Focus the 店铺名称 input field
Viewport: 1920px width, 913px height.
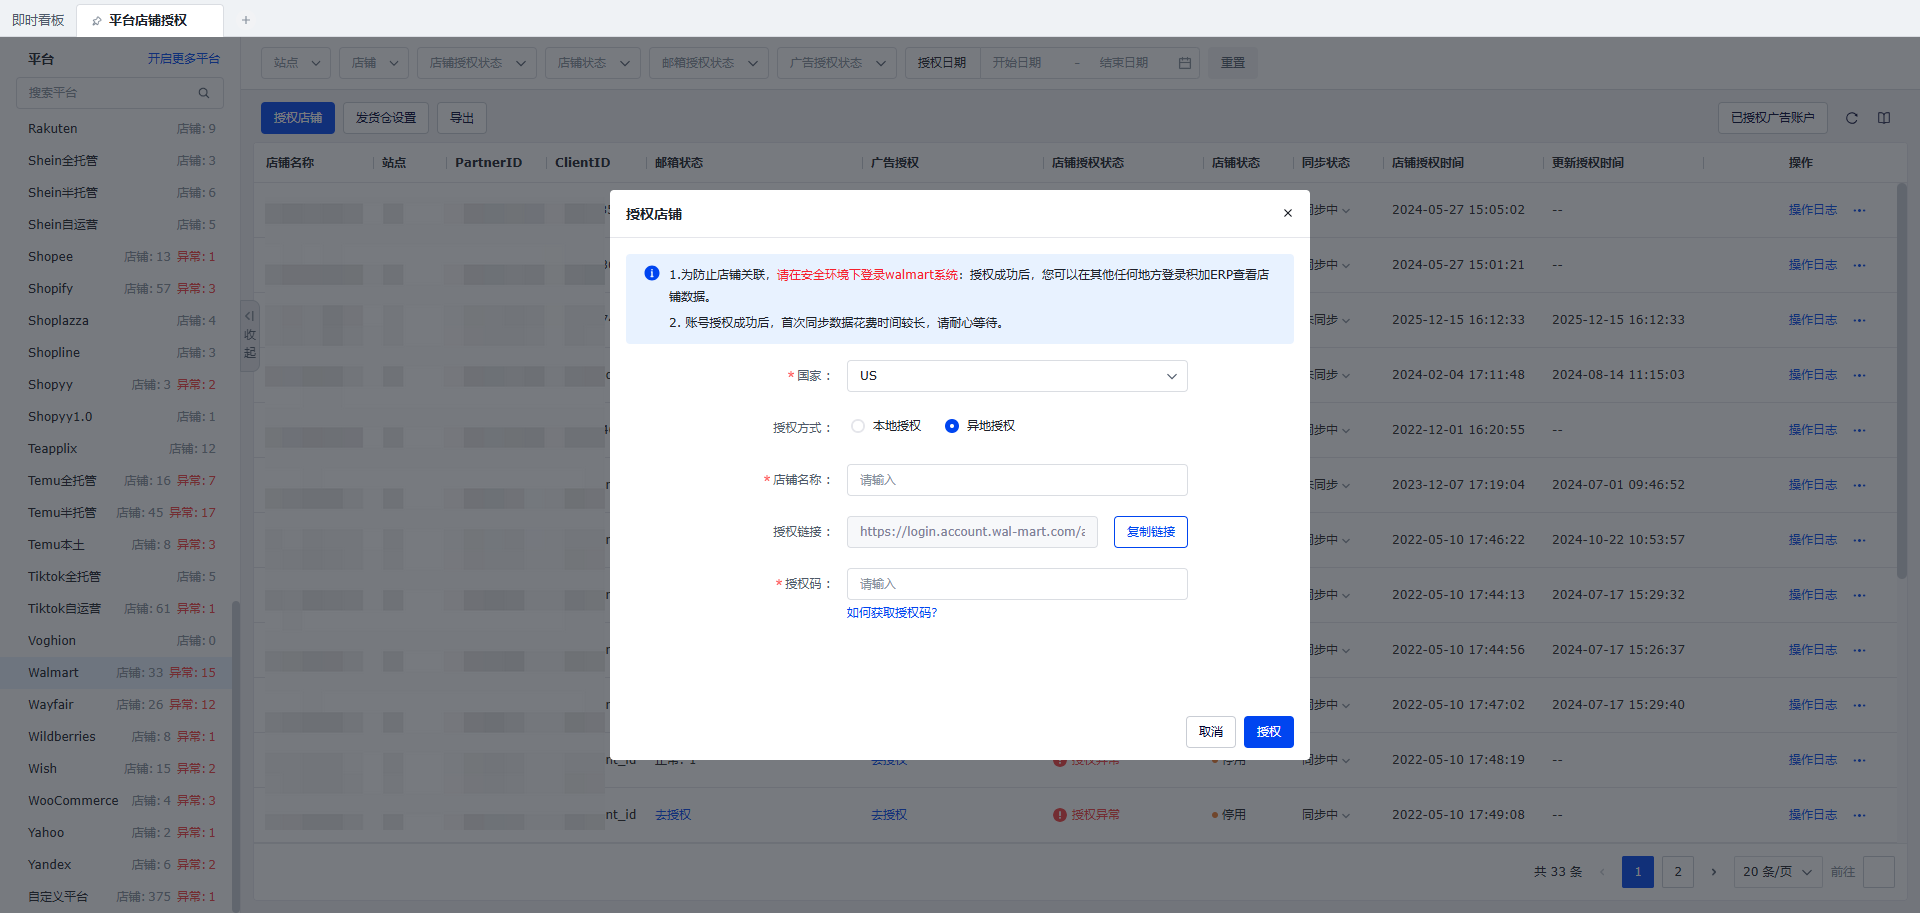click(x=1017, y=480)
